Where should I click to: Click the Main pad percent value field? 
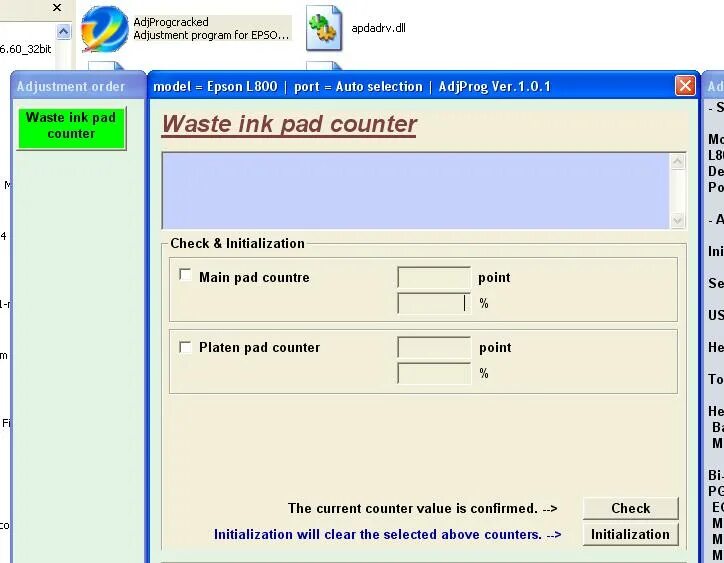pyautogui.click(x=434, y=303)
